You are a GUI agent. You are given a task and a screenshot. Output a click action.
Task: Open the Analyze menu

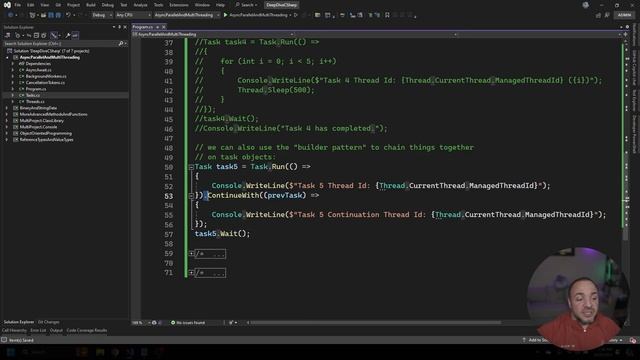point(140,5)
